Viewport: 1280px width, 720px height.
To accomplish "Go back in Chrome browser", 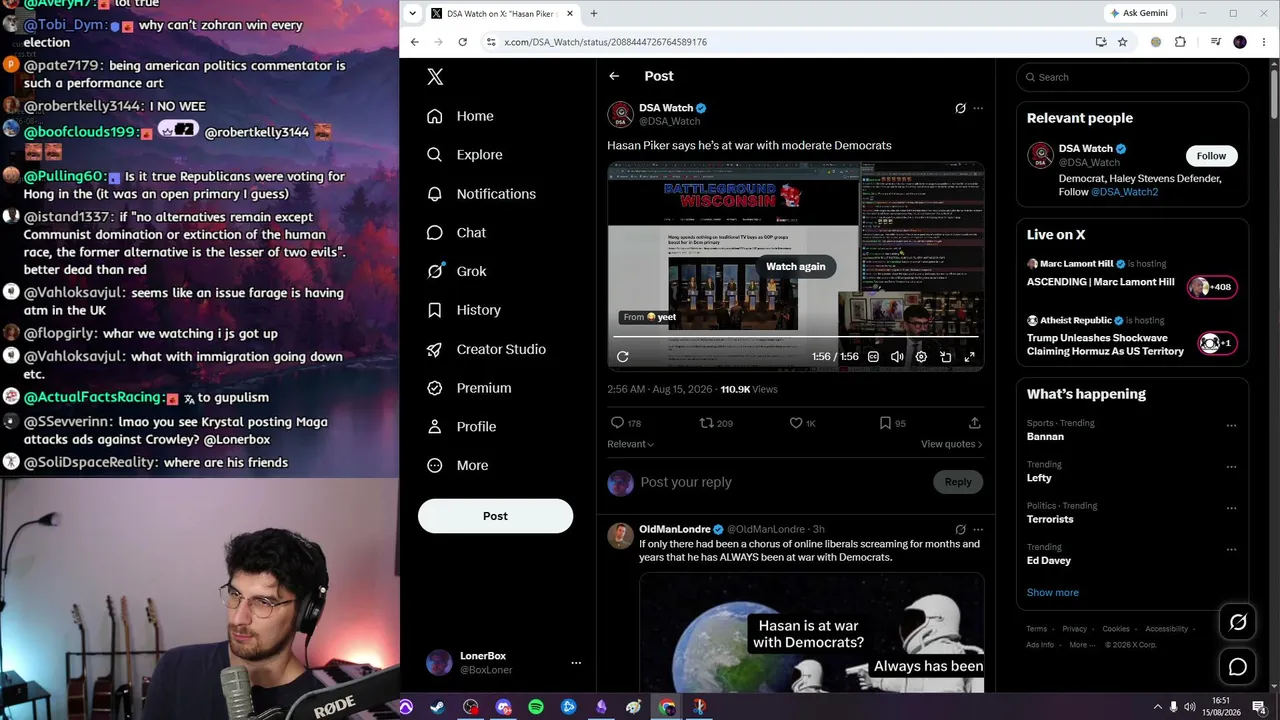I will pyautogui.click(x=414, y=42).
